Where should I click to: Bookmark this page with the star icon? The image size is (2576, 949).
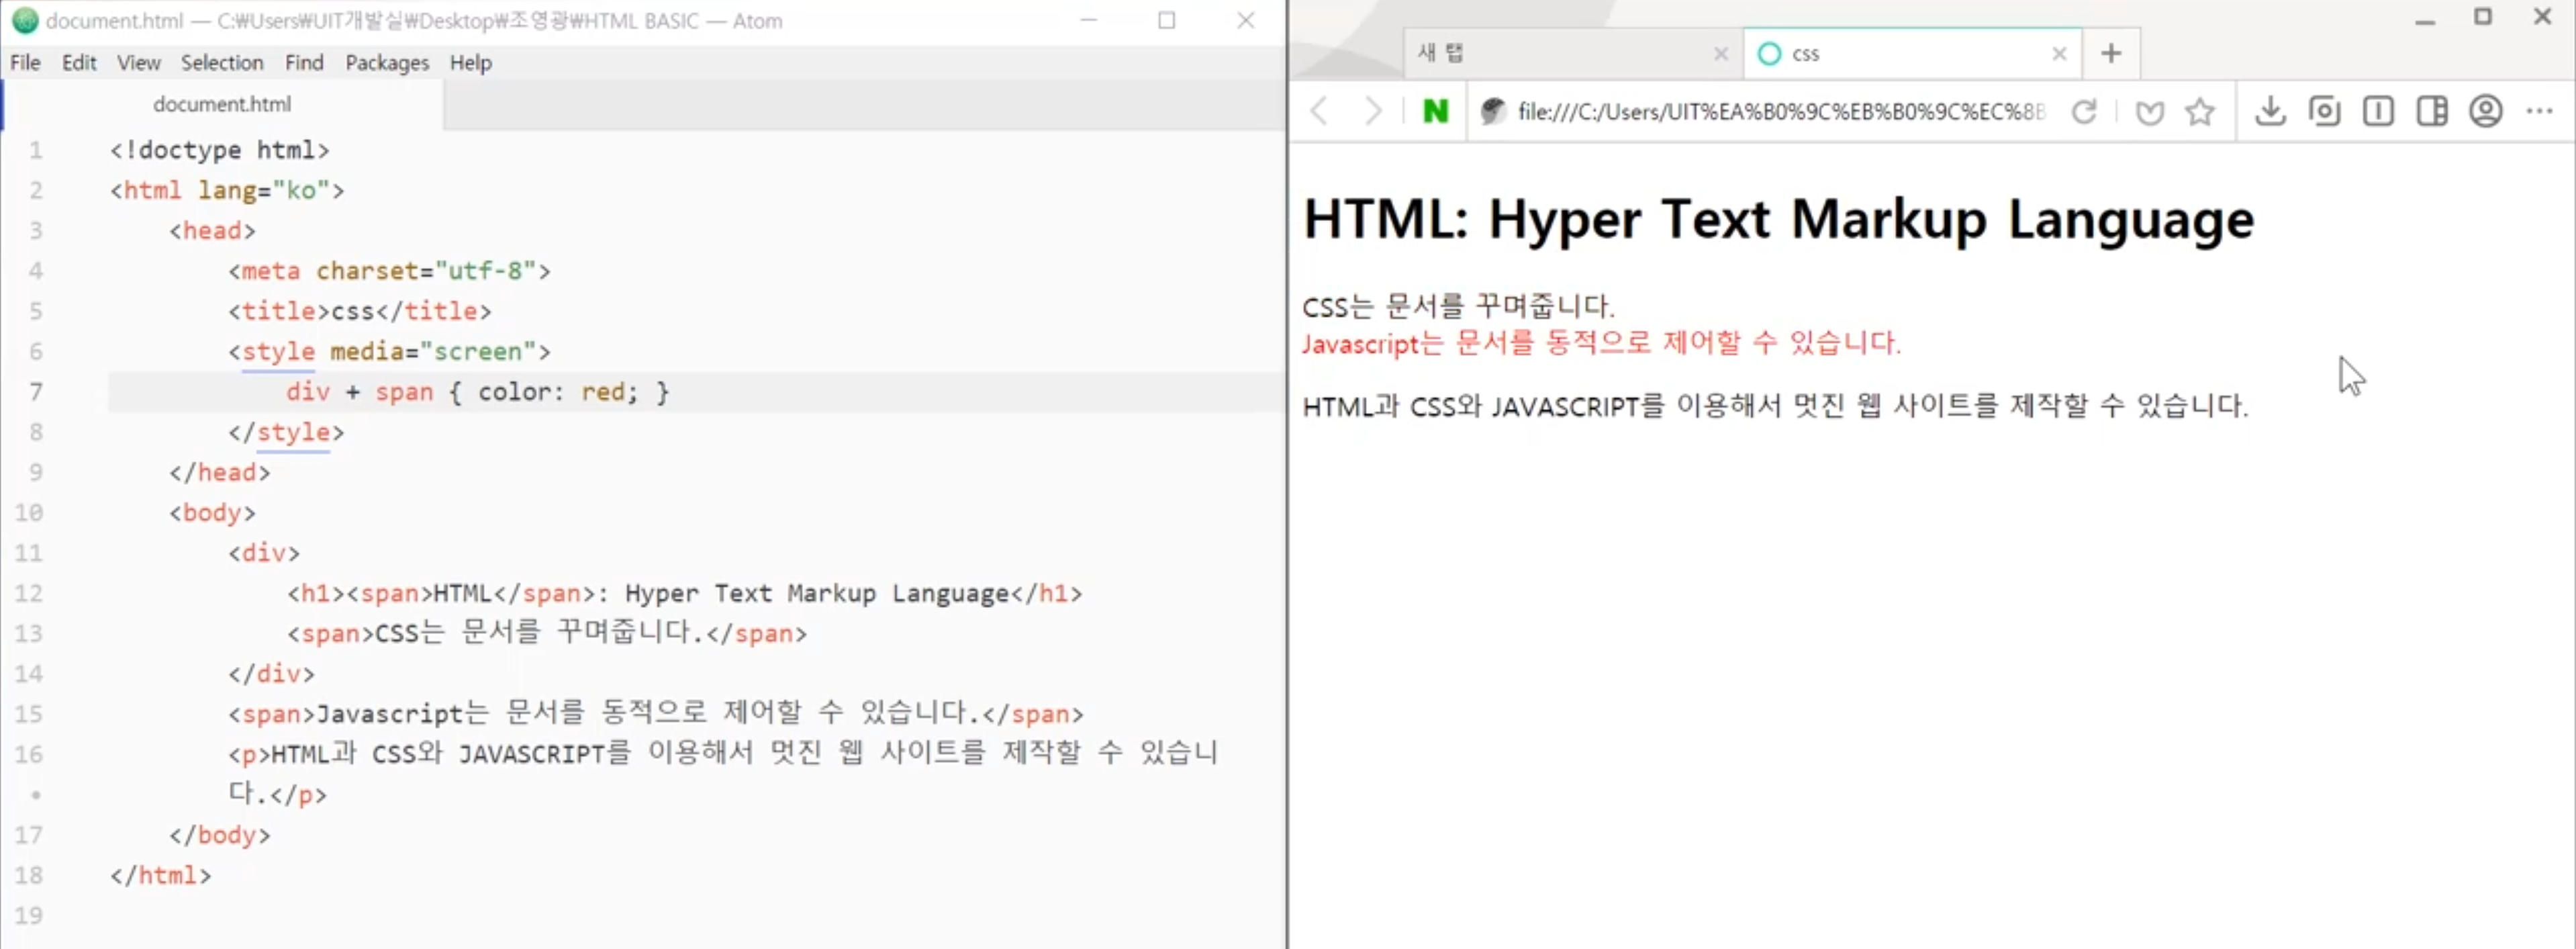[2200, 111]
